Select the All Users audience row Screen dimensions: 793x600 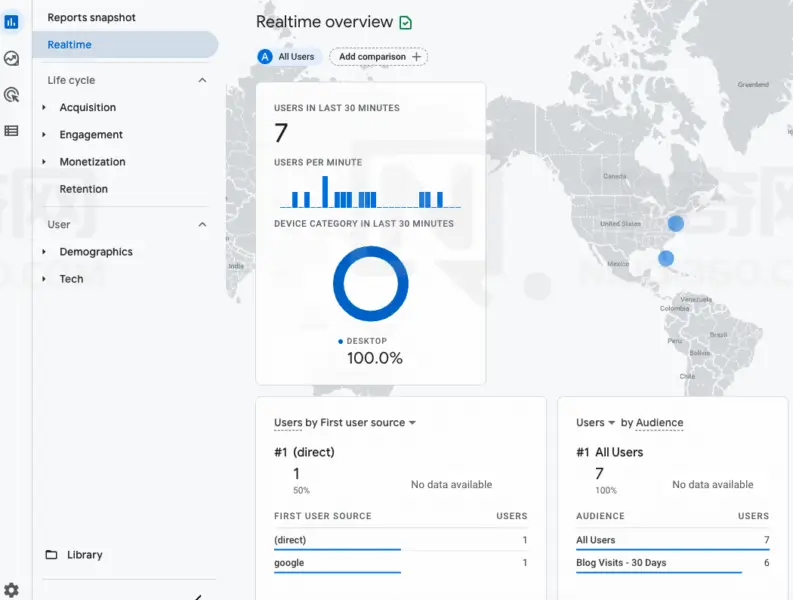tap(672, 540)
